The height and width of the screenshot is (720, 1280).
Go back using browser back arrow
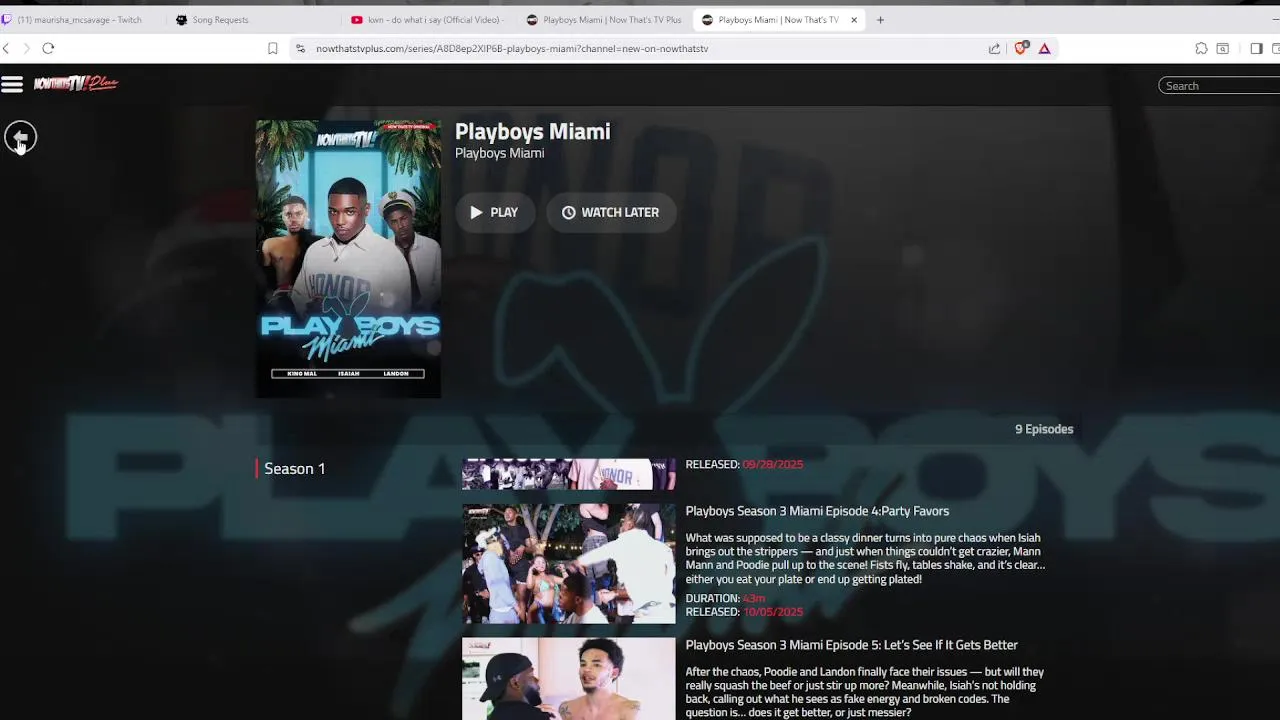pyautogui.click(x=6, y=48)
